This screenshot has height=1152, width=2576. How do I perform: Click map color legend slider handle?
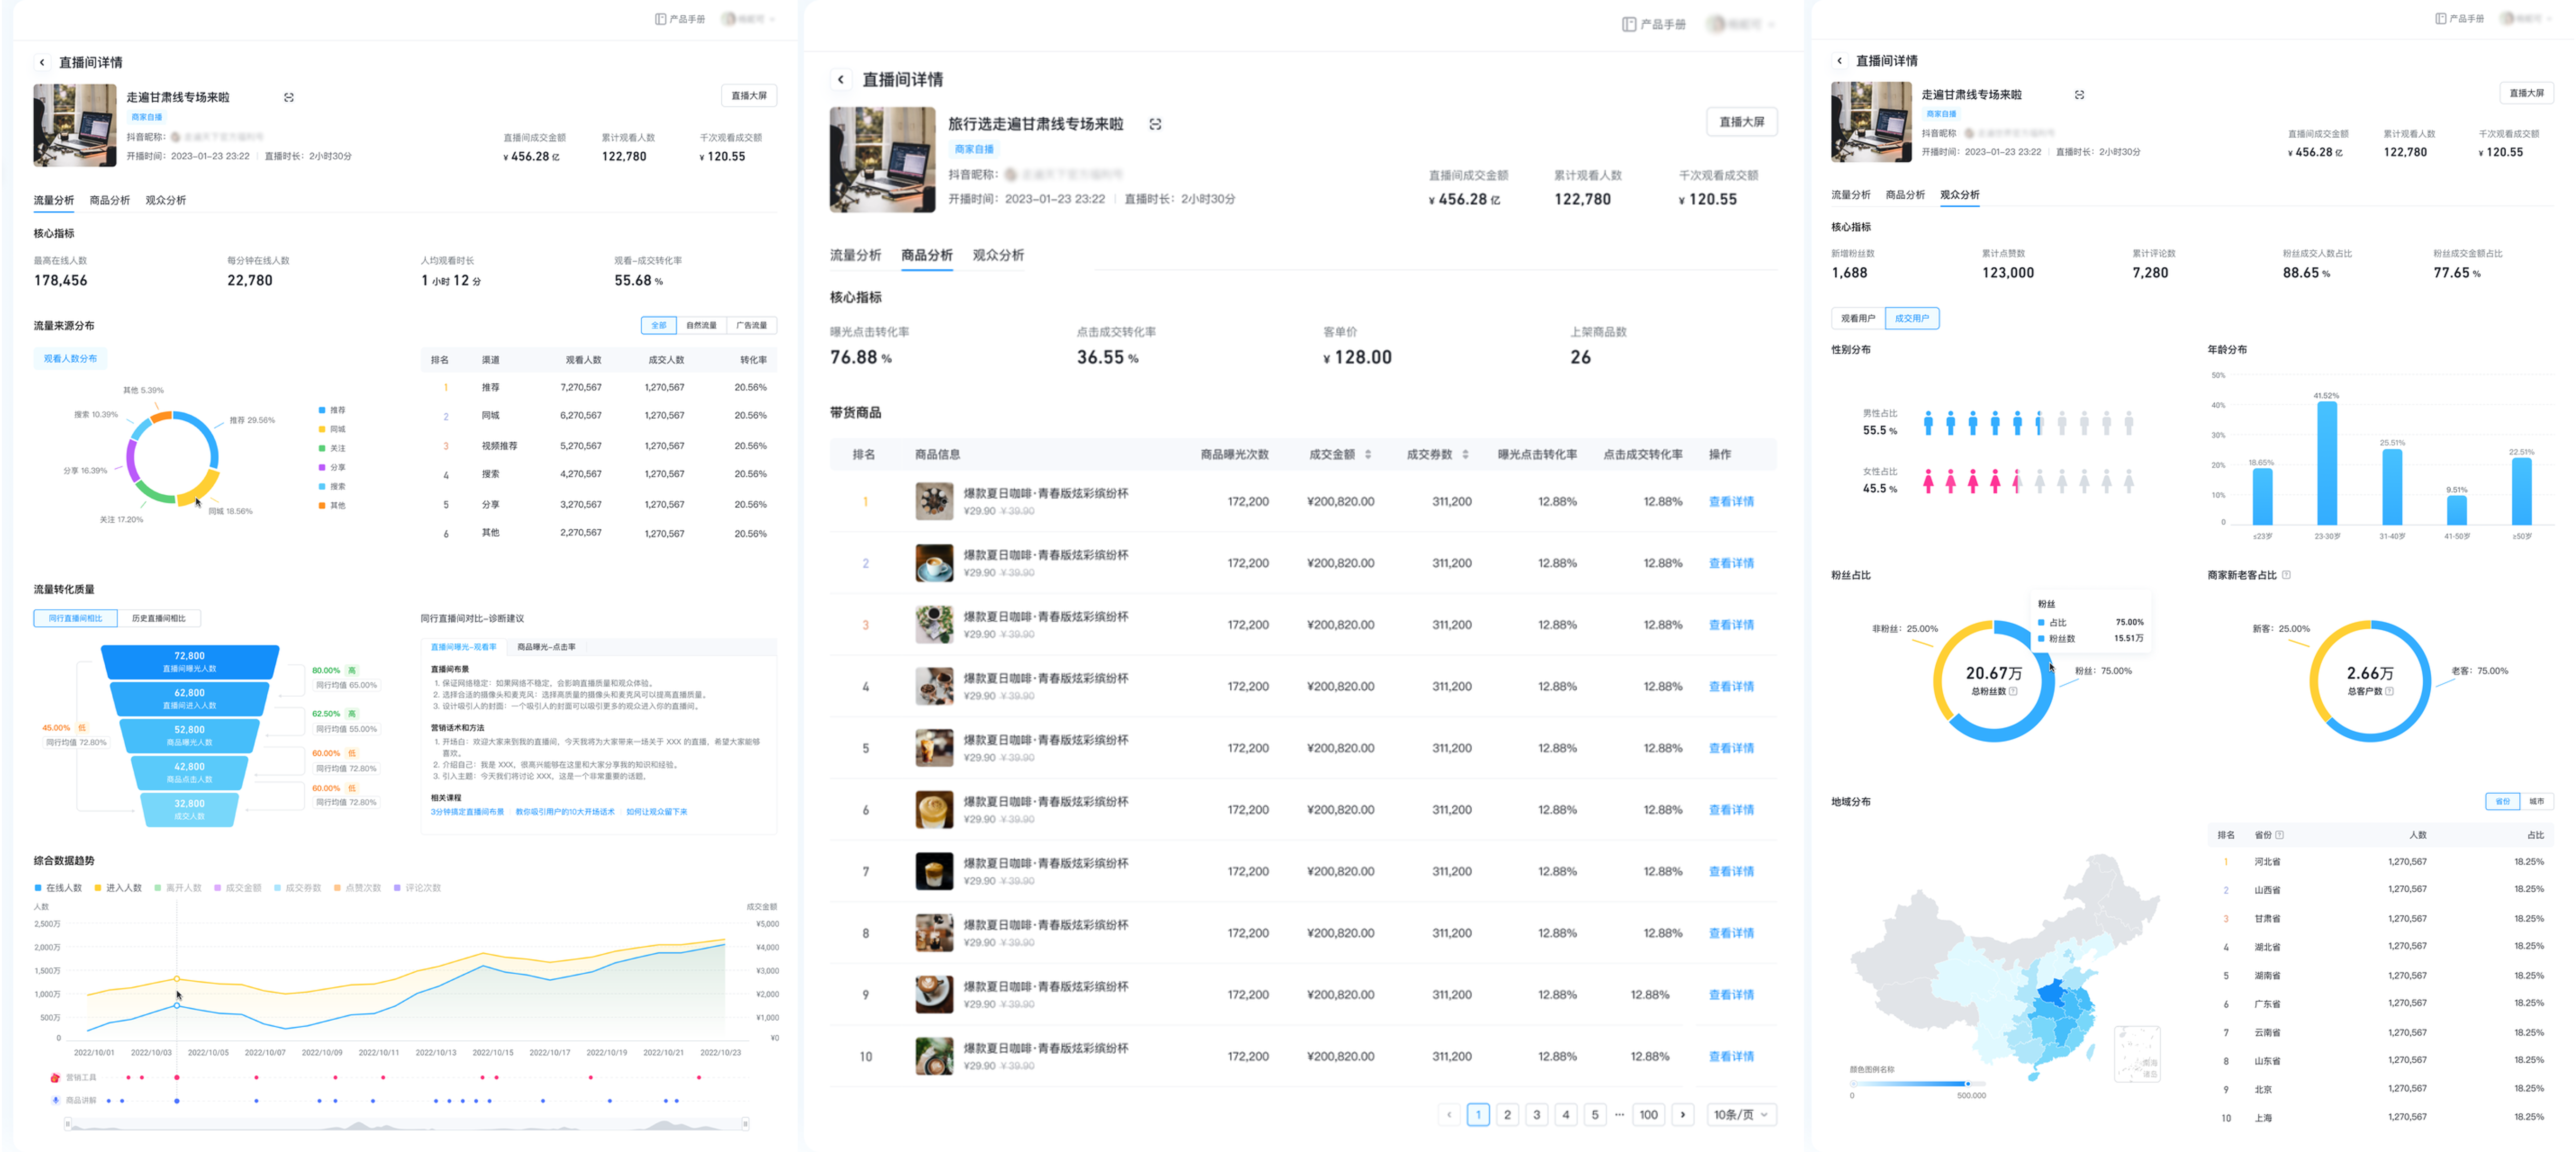pos(1967,1083)
